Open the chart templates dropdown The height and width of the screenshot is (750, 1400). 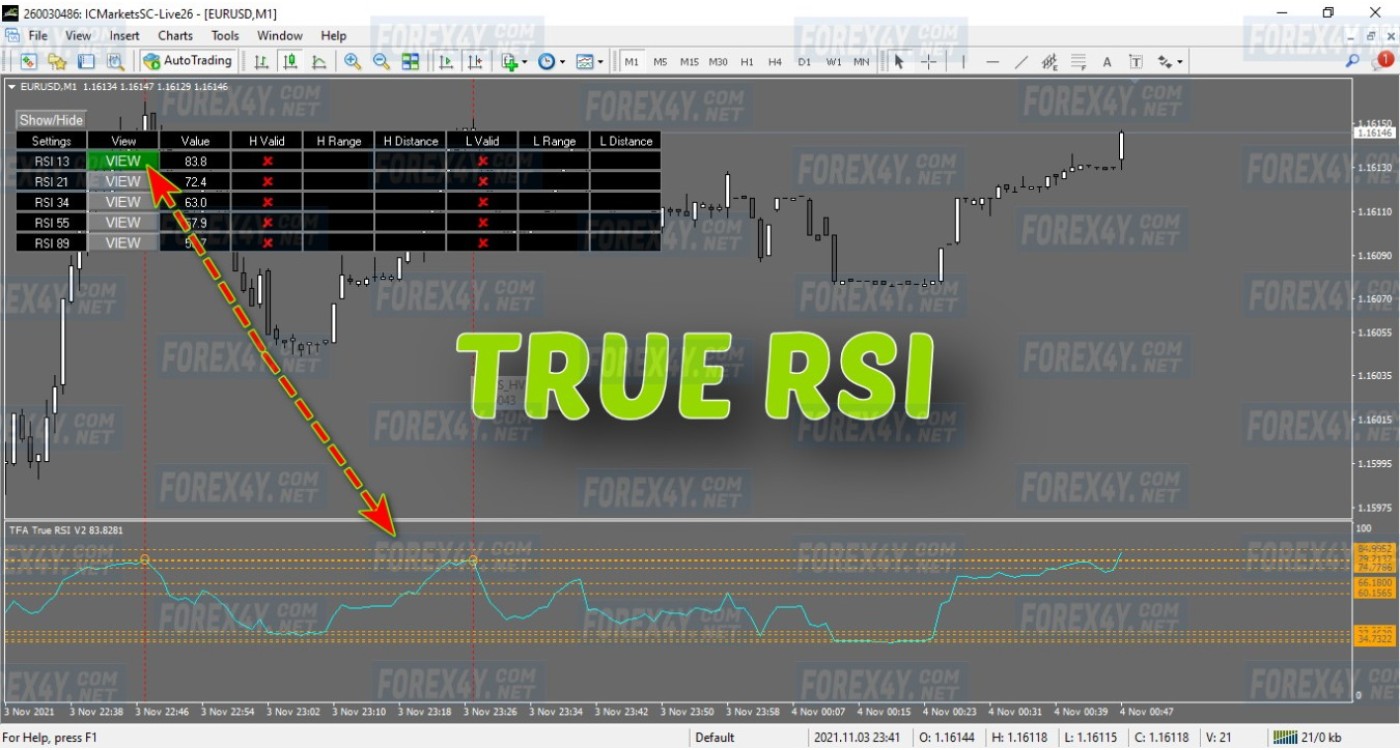(600, 61)
